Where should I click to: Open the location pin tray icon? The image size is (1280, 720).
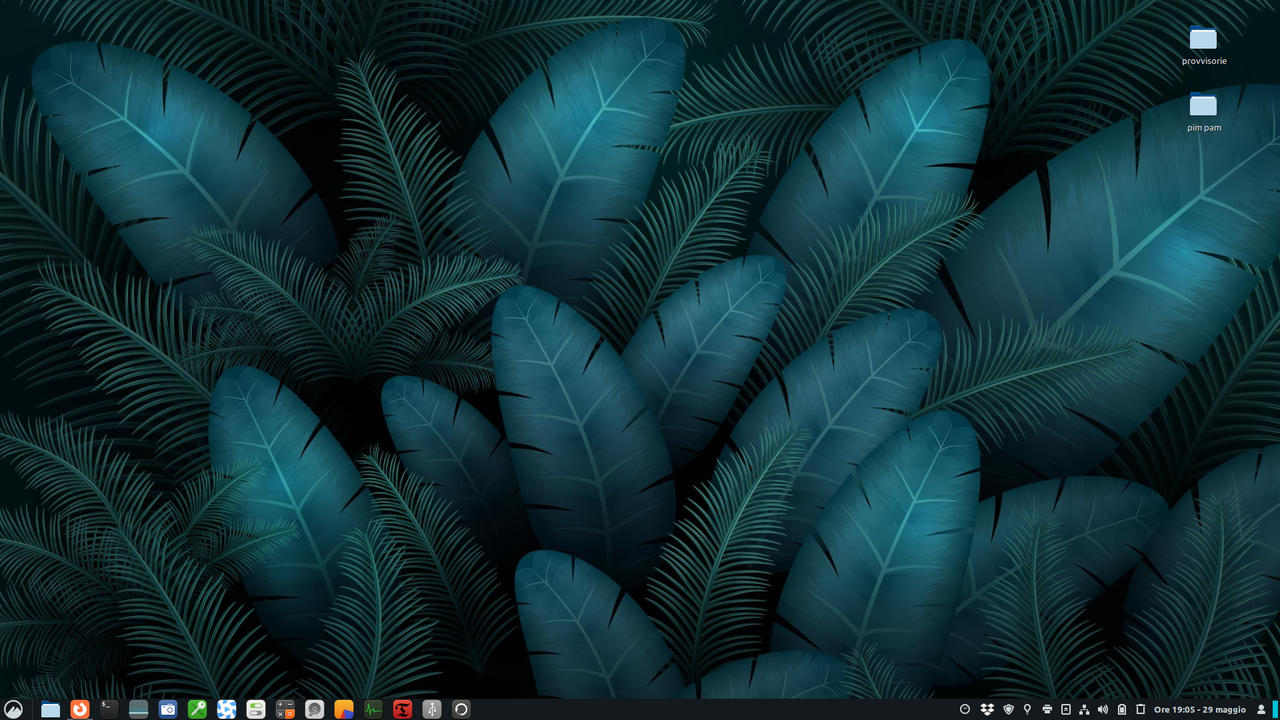(1027, 709)
